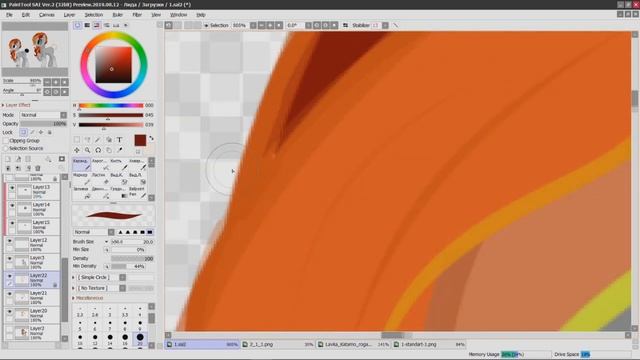Select the Rotate view tool
This screenshot has width=640, height=360.
tap(98, 150)
